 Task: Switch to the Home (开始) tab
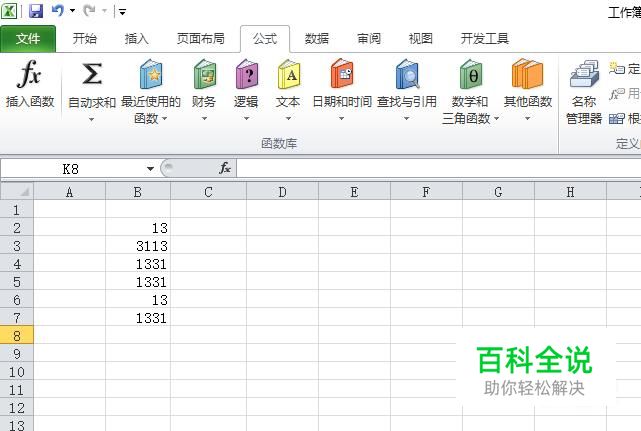(85, 39)
